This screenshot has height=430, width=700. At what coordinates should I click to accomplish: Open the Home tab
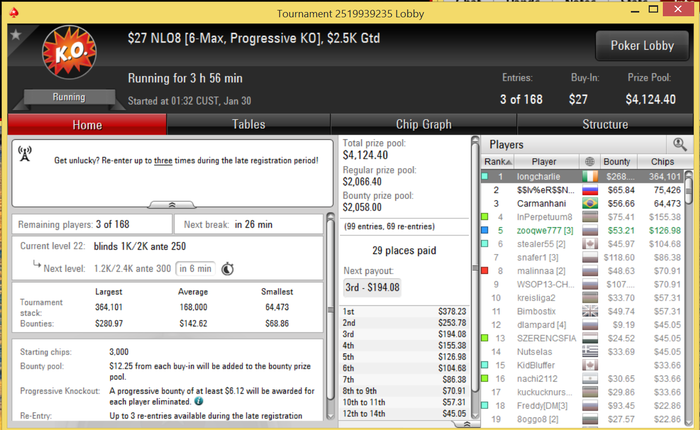click(87, 124)
